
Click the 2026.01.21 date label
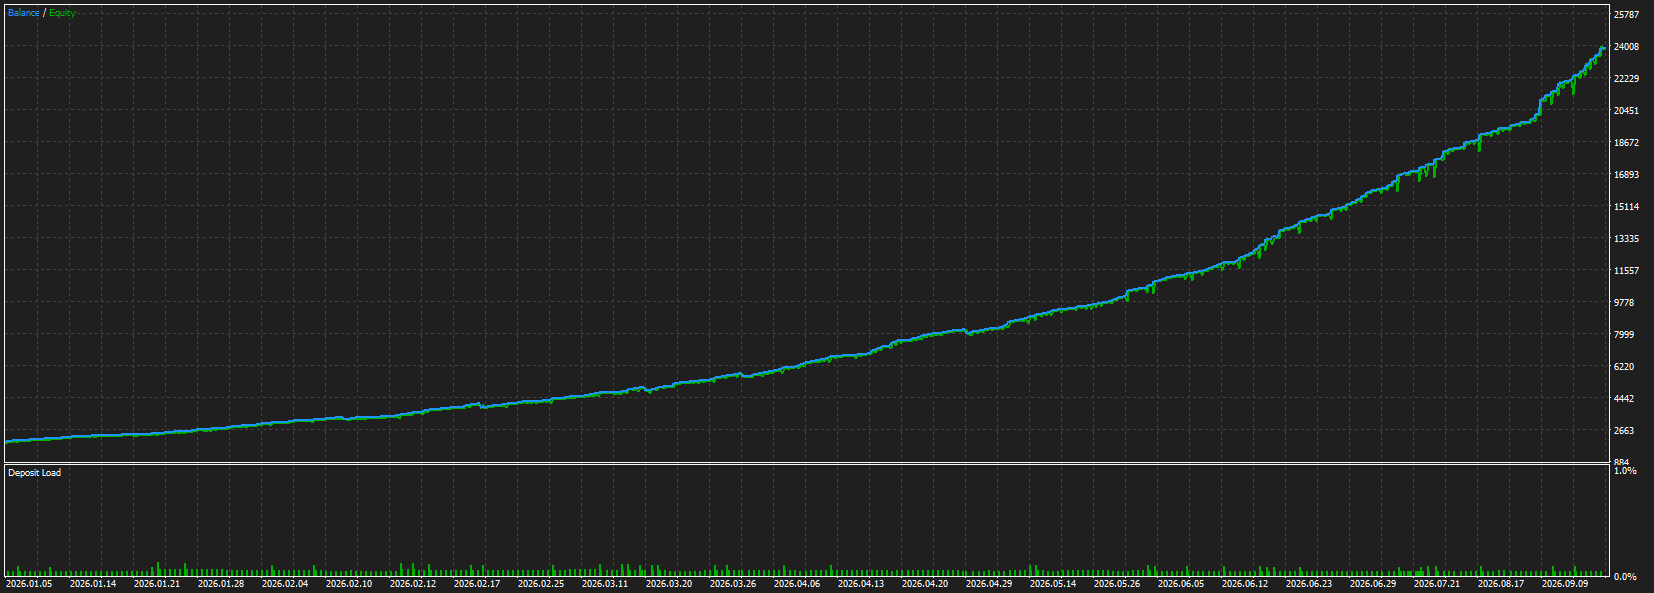[157, 584]
